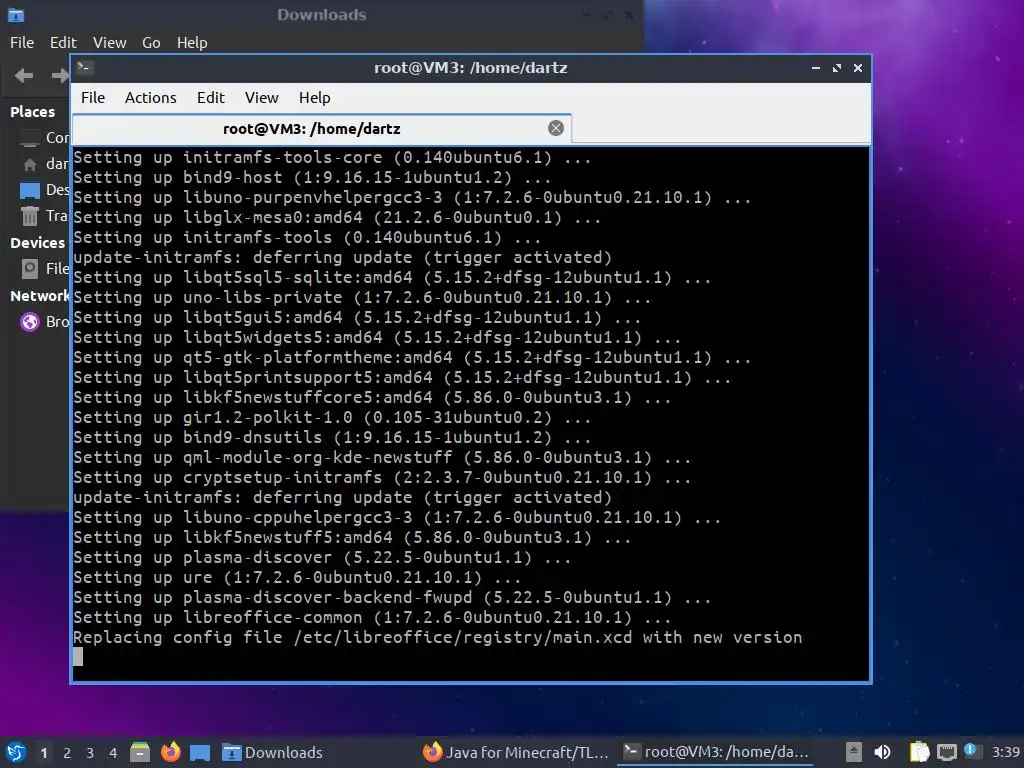Click the back arrow in Downloads file manager

tap(24, 76)
